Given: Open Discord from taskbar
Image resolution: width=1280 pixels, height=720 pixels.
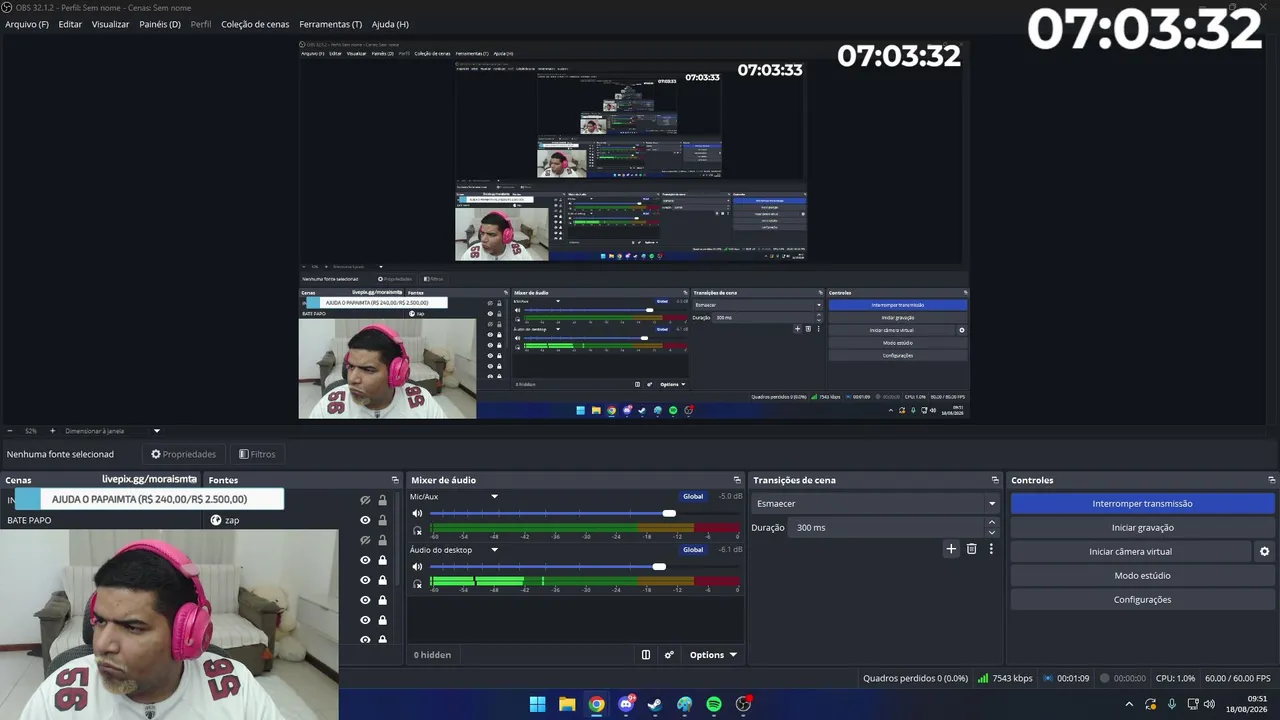Looking at the screenshot, I should pos(626,704).
